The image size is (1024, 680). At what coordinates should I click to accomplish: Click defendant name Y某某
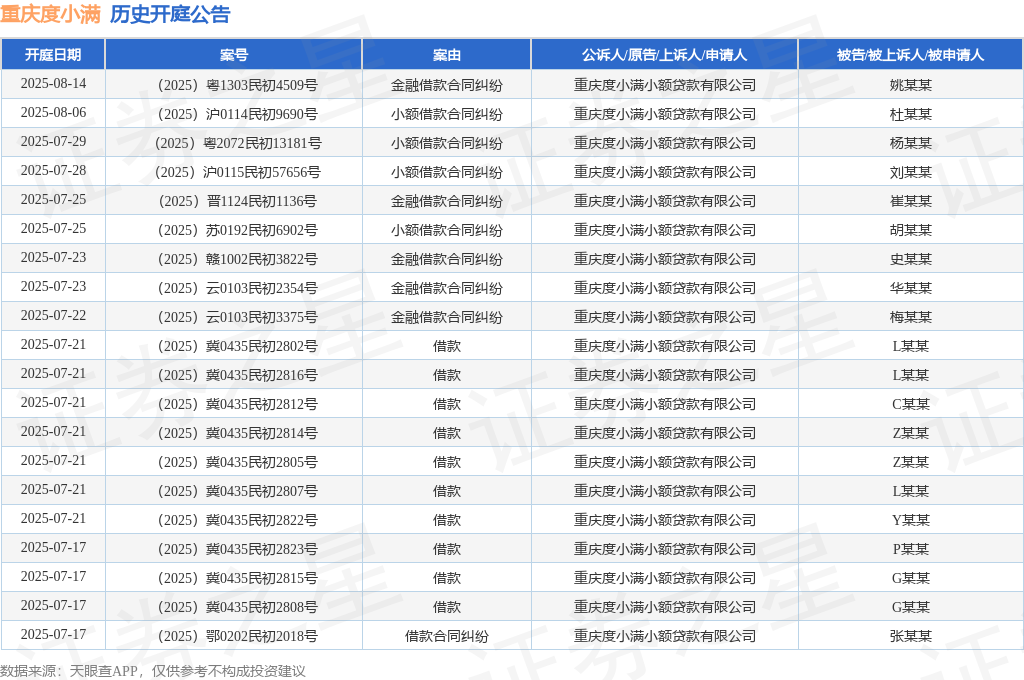tap(910, 520)
